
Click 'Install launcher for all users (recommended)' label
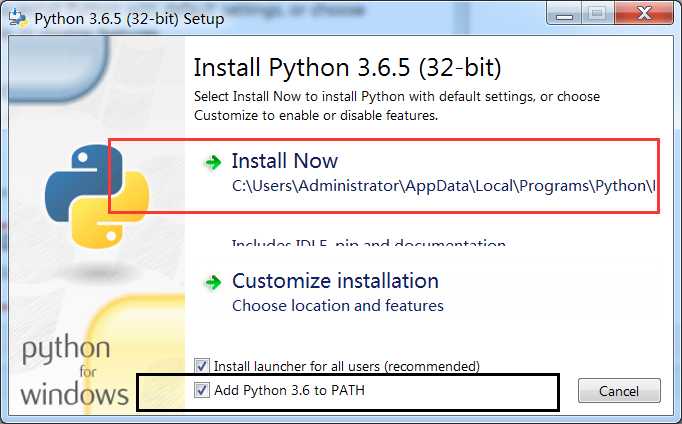(x=347, y=366)
